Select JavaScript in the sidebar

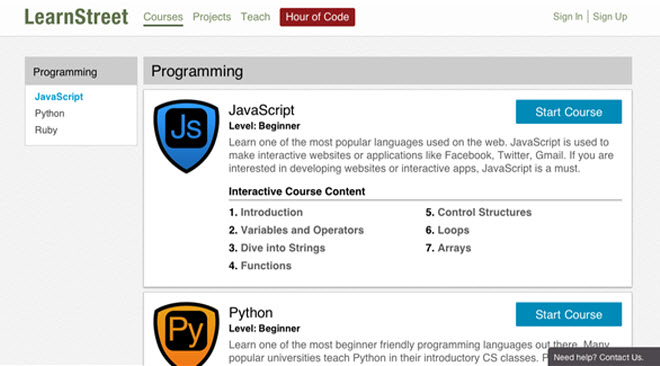pyautogui.click(x=59, y=97)
